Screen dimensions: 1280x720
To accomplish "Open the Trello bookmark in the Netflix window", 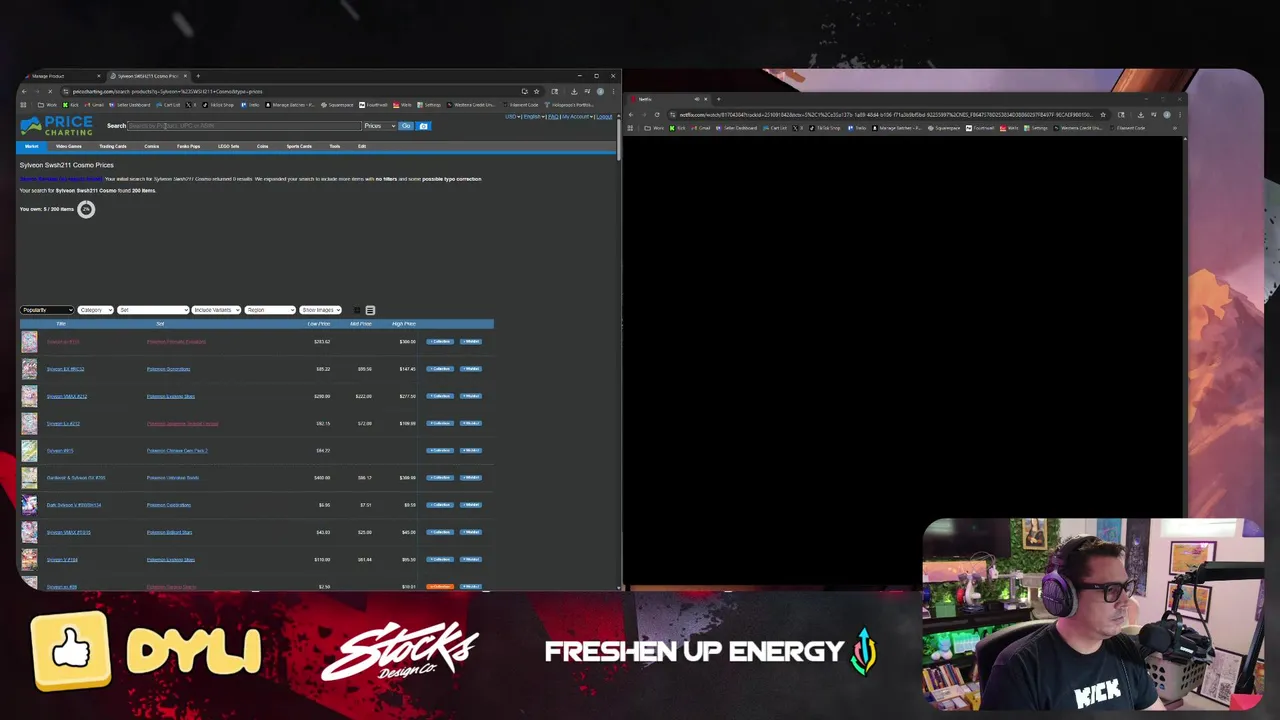I will [857, 128].
